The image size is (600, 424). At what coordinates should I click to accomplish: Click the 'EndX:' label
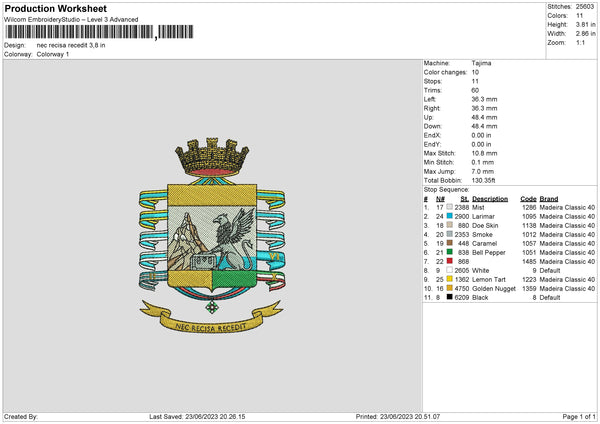pyautogui.click(x=432, y=135)
